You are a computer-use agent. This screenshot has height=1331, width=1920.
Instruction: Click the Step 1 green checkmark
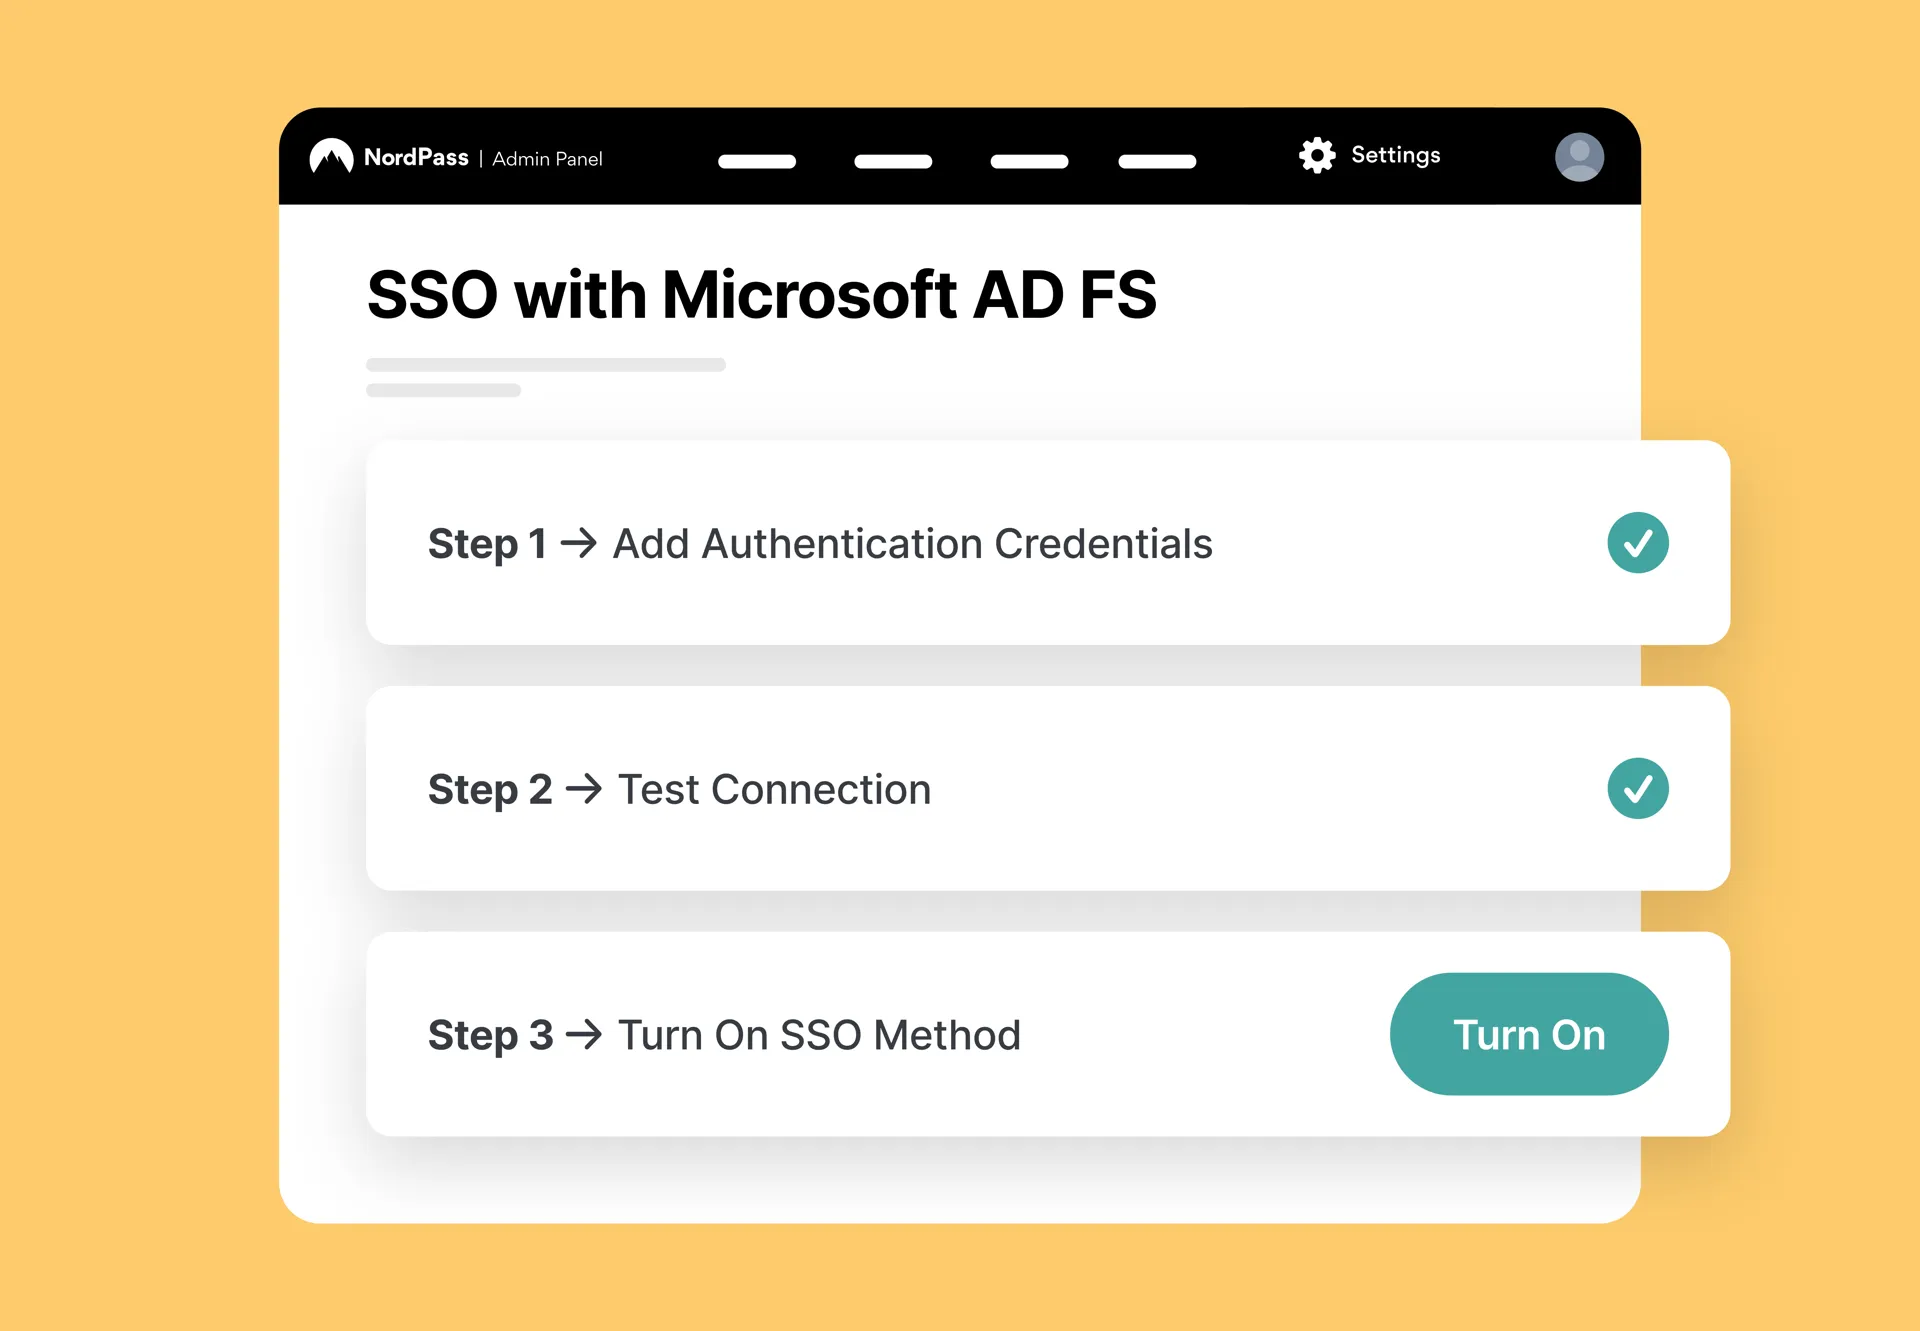point(1637,543)
